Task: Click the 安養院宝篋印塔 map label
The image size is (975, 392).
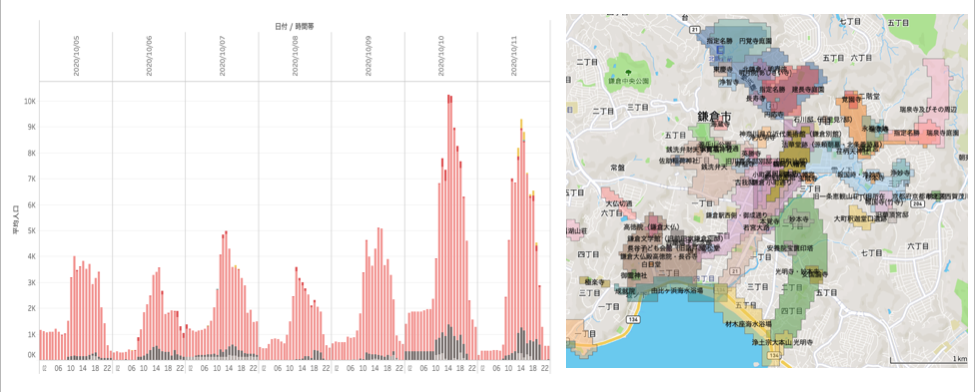Action: [x=791, y=247]
